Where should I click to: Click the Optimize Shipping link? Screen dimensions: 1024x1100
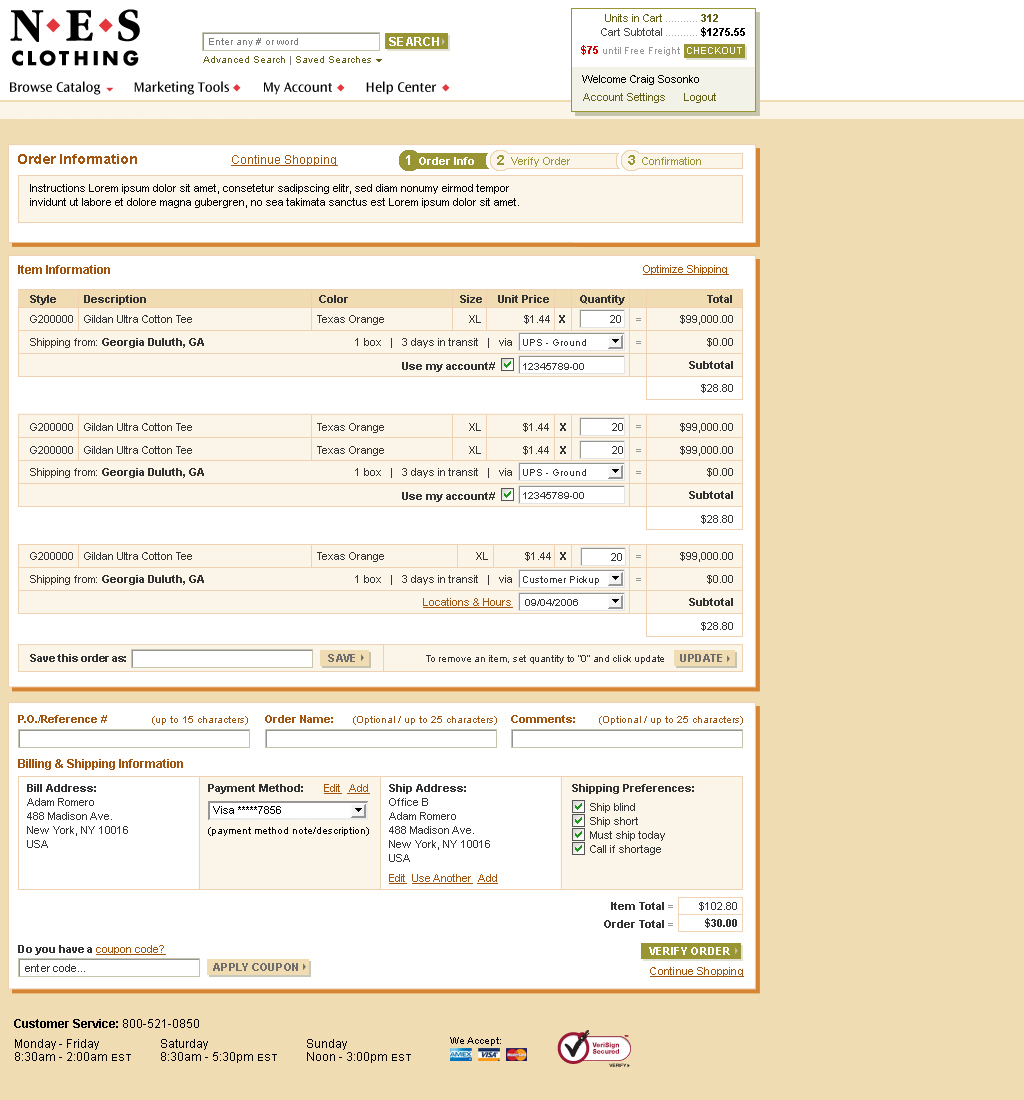(685, 270)
